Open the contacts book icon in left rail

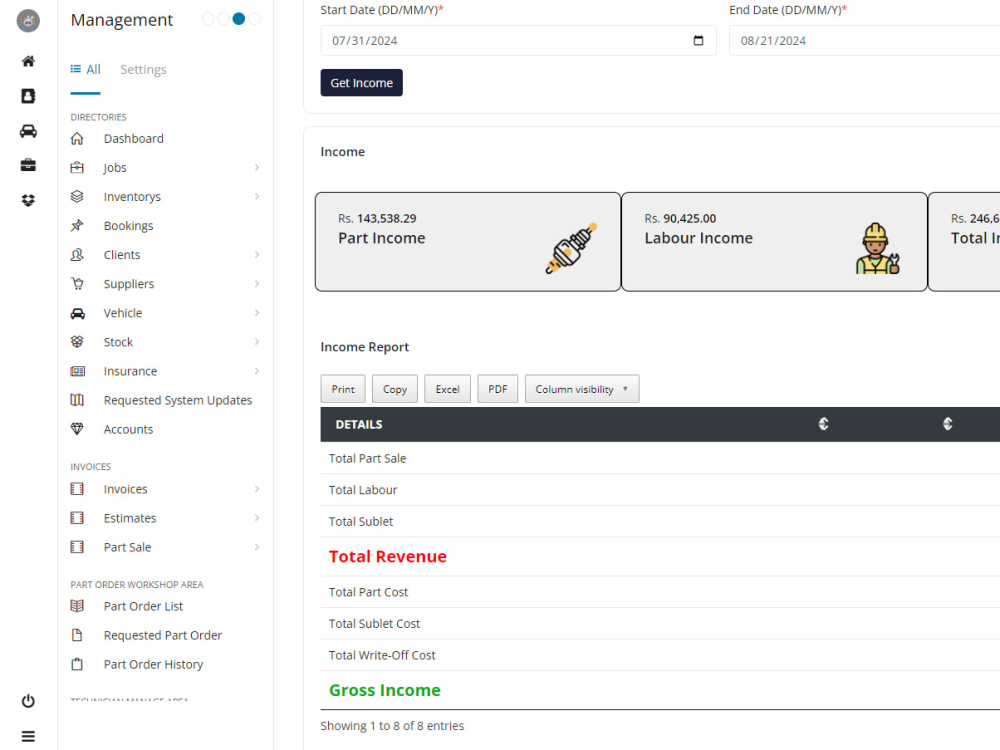point(28,96)
